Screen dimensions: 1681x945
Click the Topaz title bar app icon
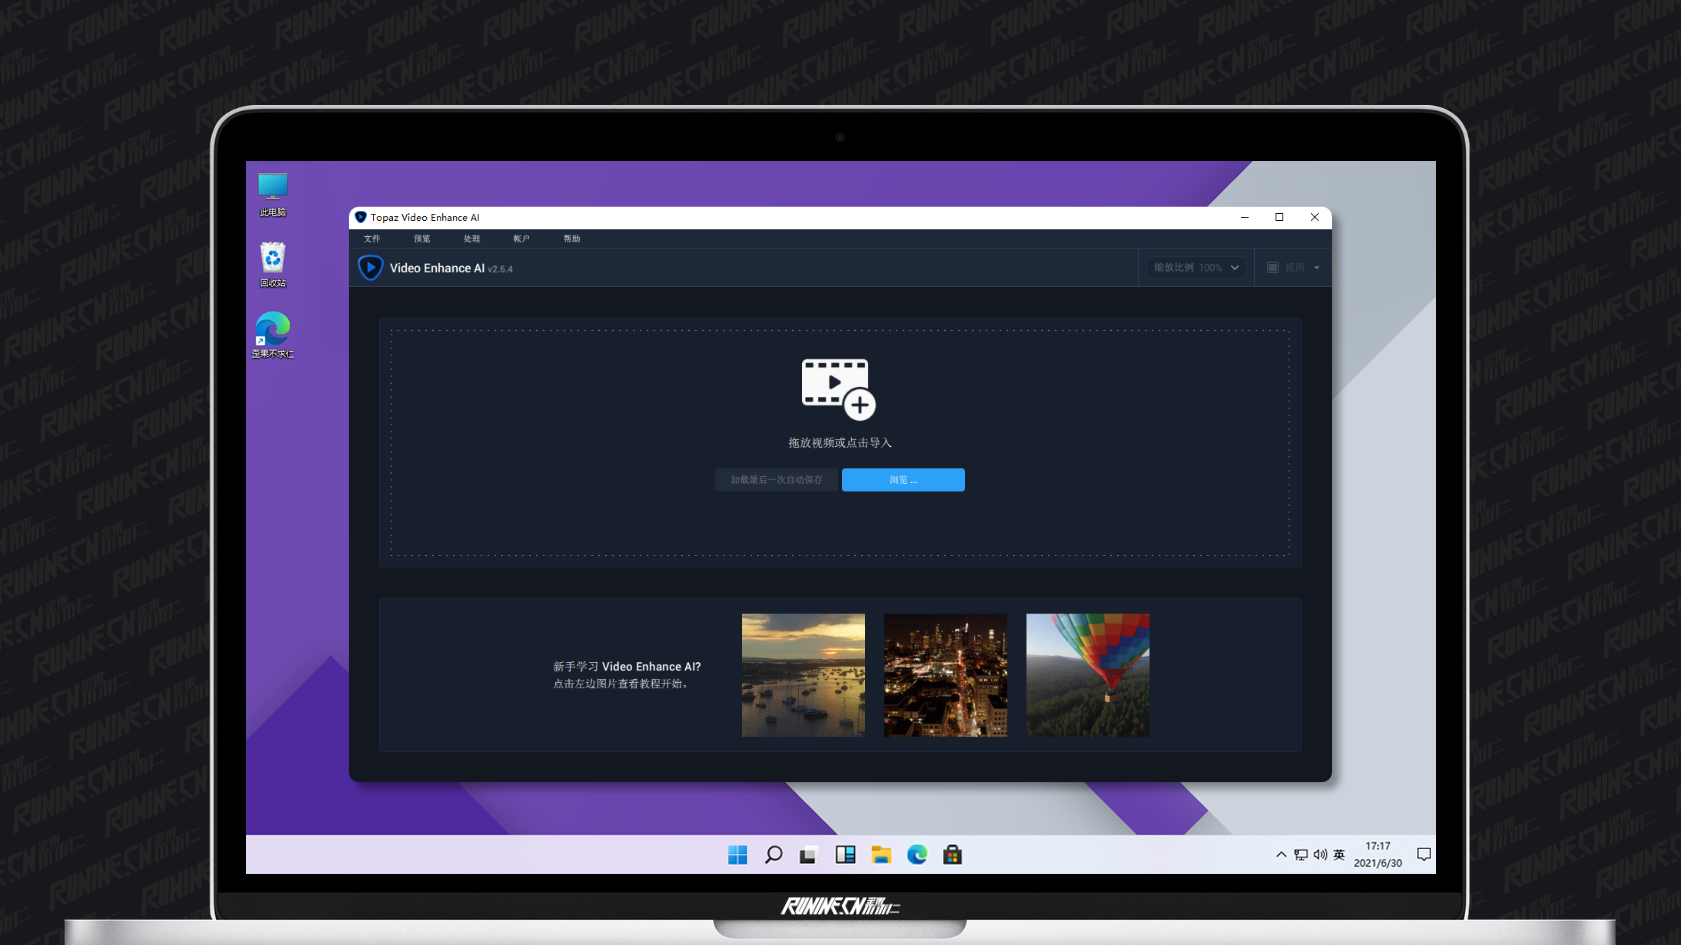point(361,217)
